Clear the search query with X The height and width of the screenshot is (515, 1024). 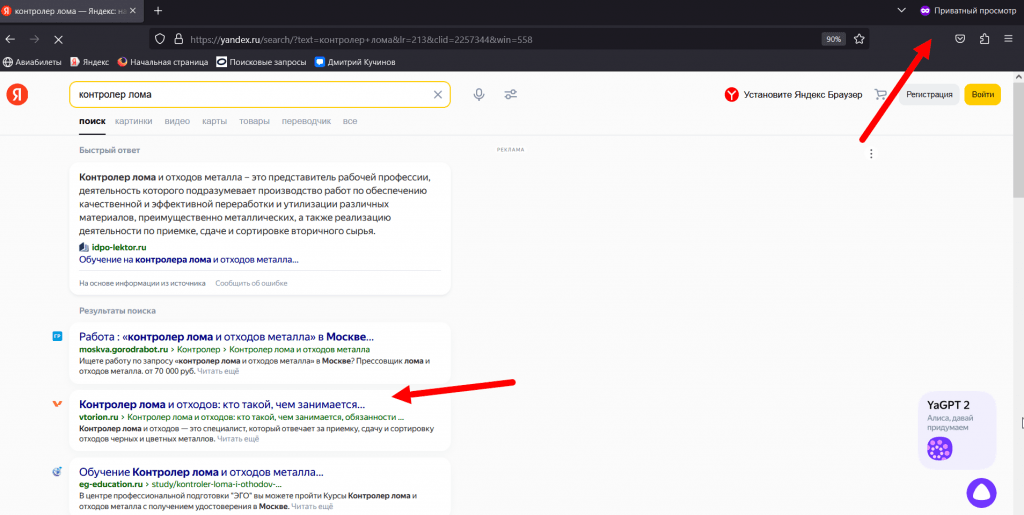[437, 95]
